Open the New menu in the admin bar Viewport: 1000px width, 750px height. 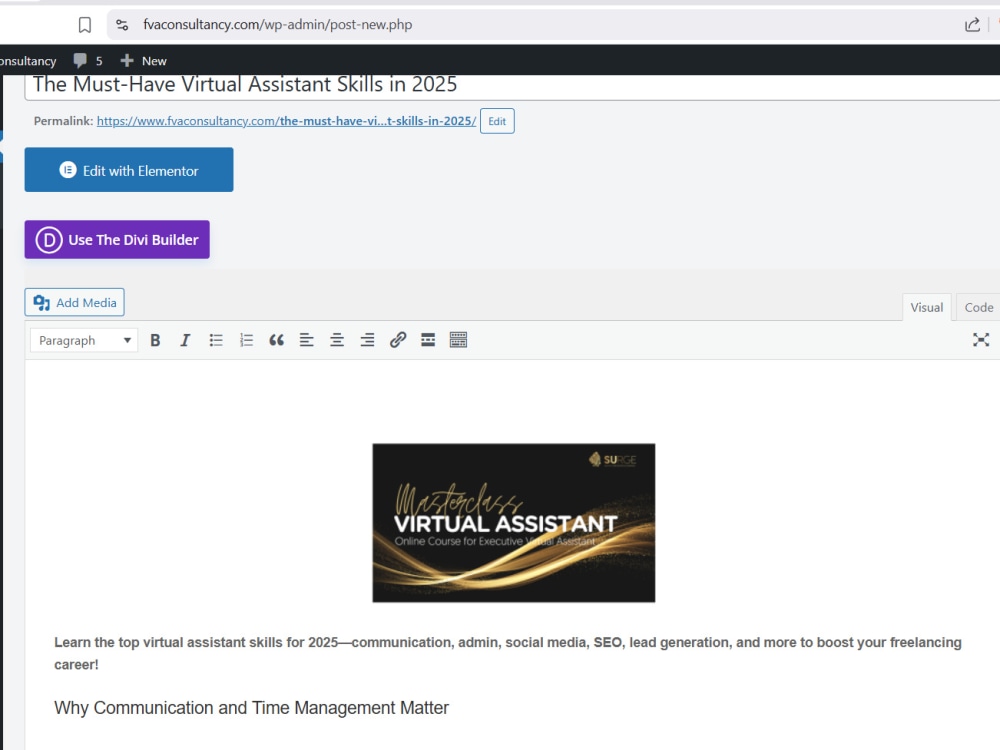click(x=143, y=61)
